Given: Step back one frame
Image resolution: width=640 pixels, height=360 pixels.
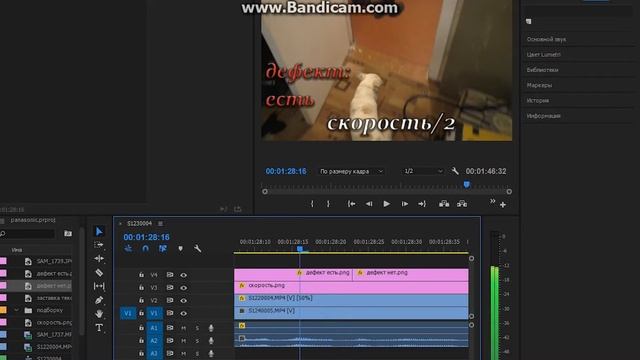Looking at the screenshot, I should (369, 204).
